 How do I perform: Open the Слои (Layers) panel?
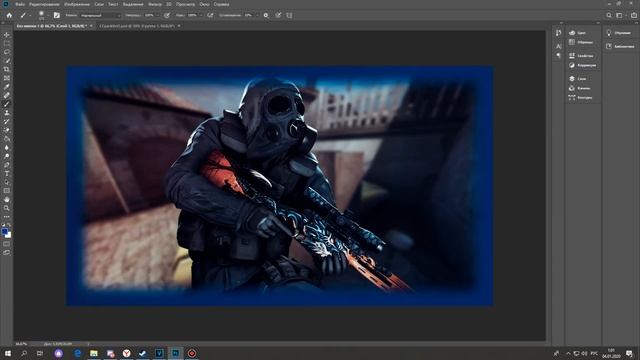coord(578,78)
